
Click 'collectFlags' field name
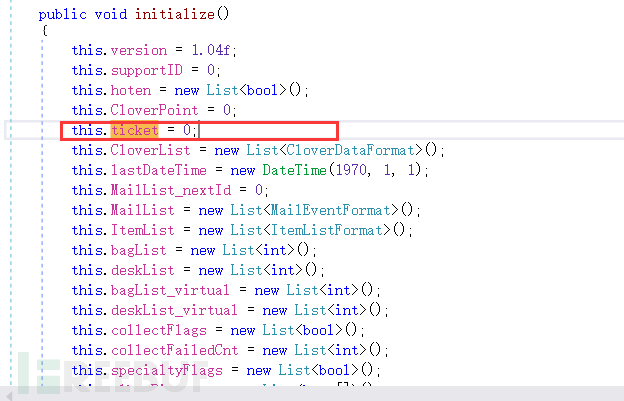tap(158, 330)
